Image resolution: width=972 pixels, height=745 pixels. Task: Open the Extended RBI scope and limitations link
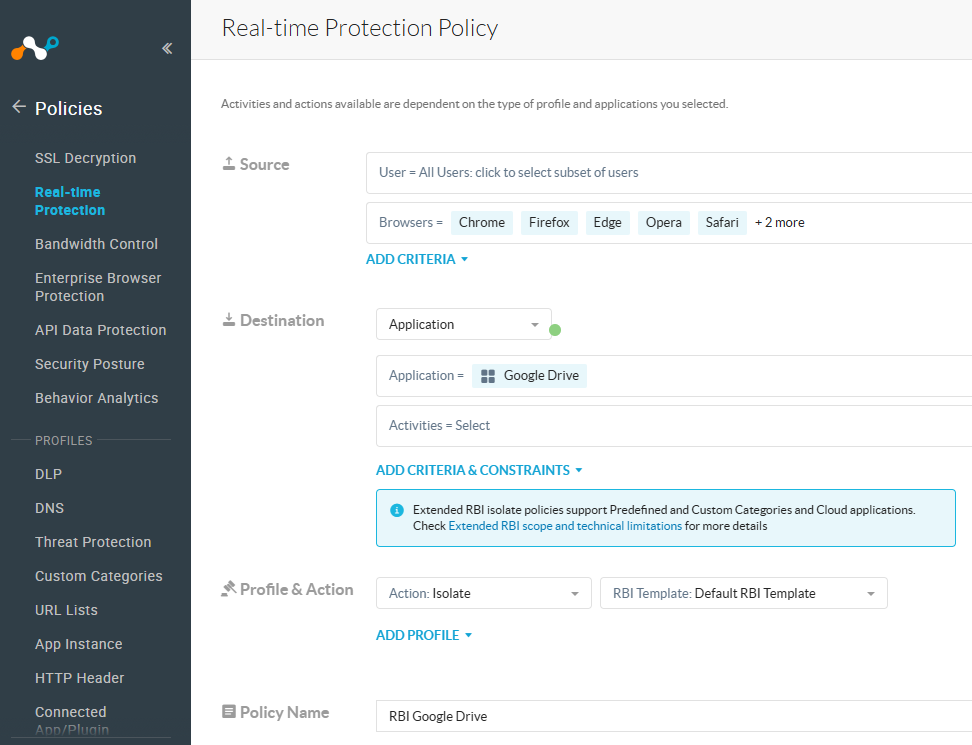pos(564,525)
